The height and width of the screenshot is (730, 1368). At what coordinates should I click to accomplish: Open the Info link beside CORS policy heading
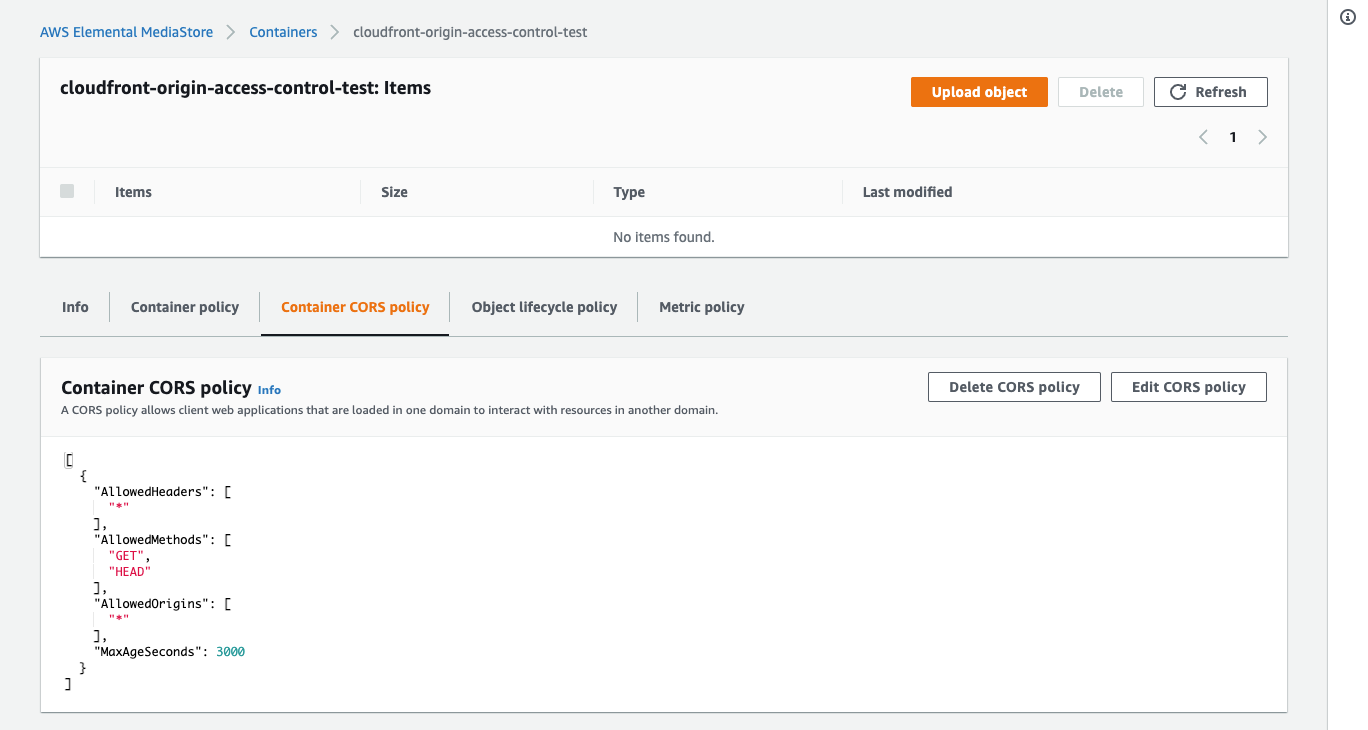pos(269,390)
